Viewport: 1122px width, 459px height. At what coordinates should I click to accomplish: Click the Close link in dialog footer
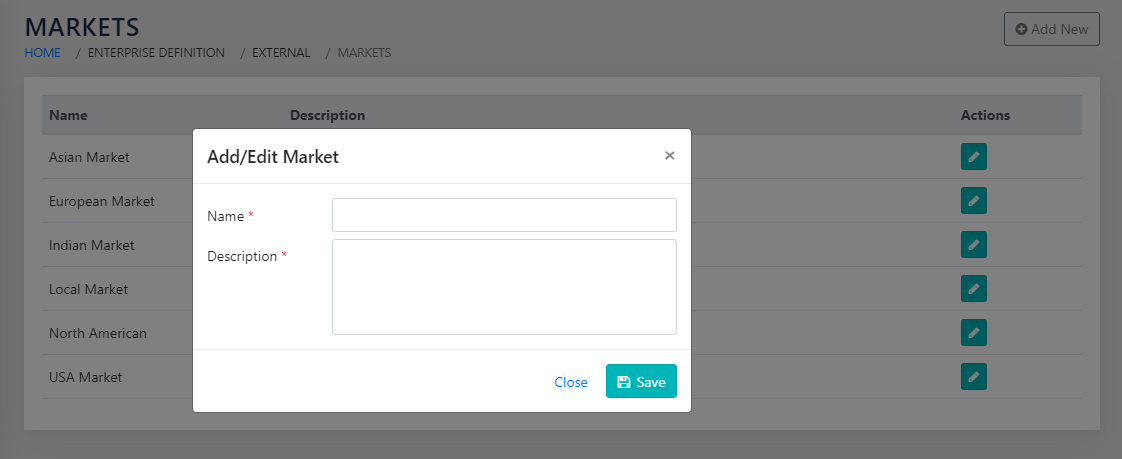click(571, 382)
